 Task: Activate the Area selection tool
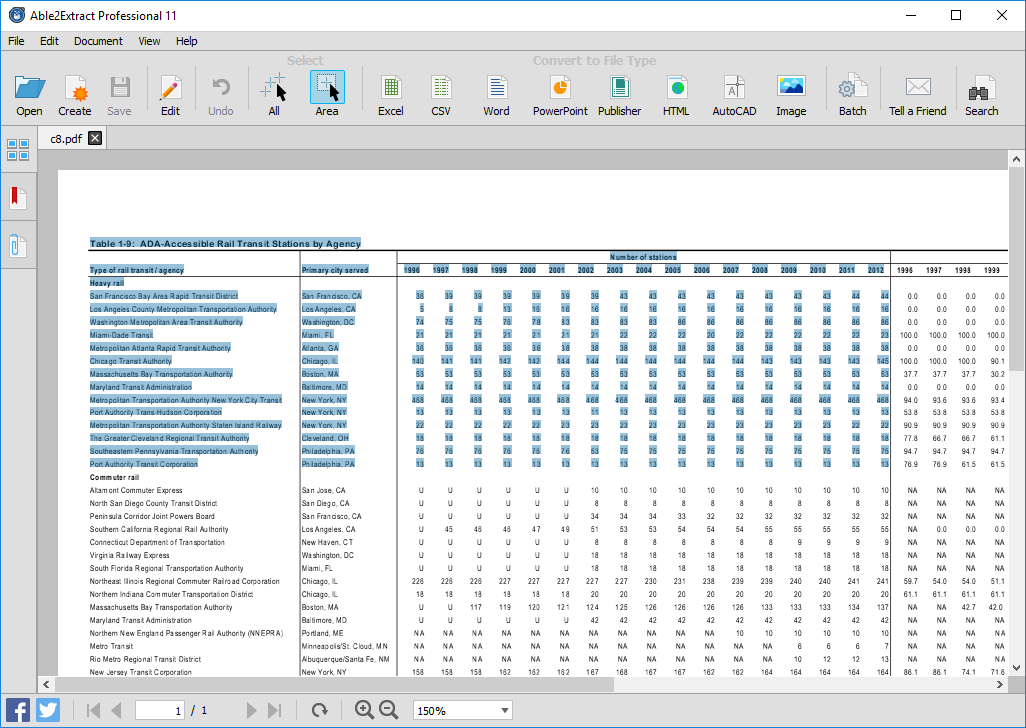point(327,95)
